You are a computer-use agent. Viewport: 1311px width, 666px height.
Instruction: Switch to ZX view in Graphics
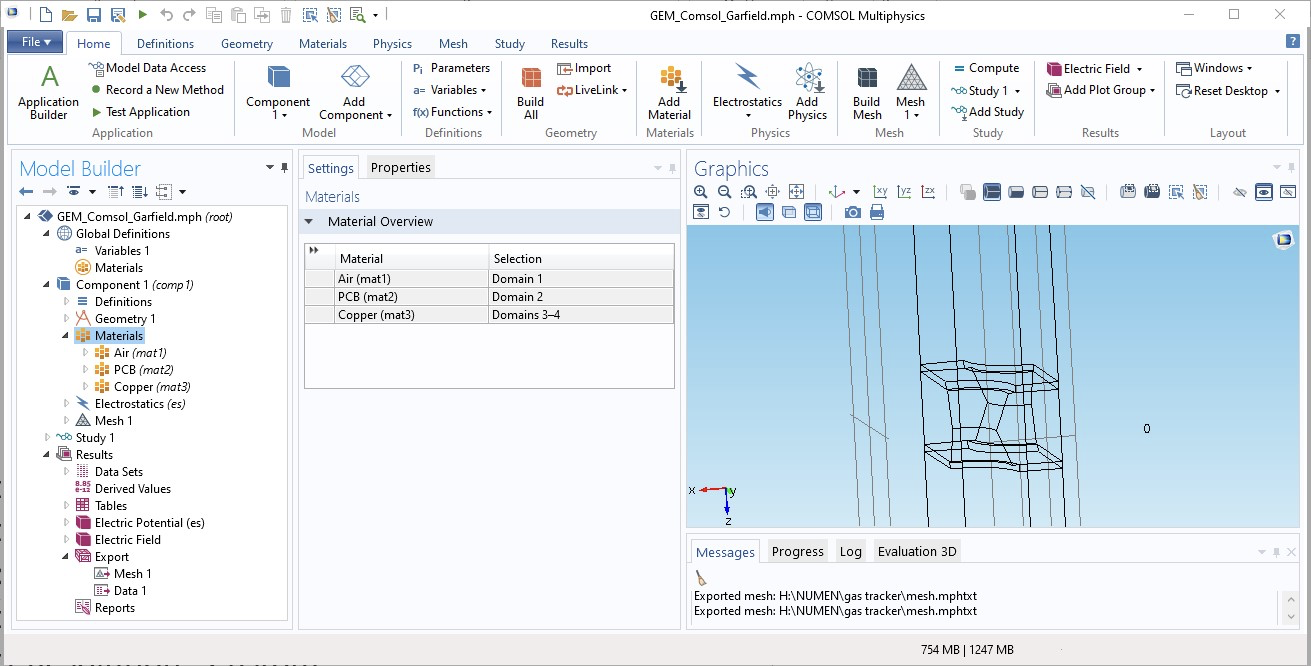point(928,191)
